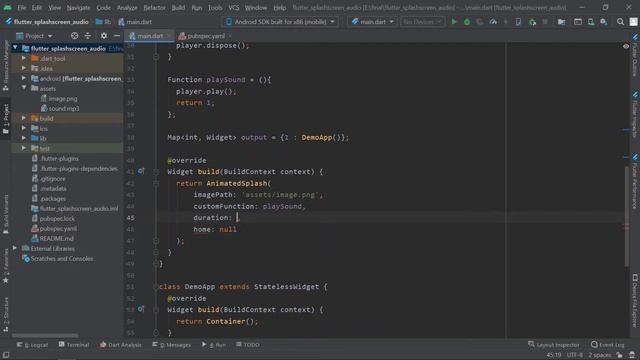This screenshot has width=640, height=360.
Task: Select pubspec.lock file in tree
Action: pyautogui.click(x=53, y=218)
